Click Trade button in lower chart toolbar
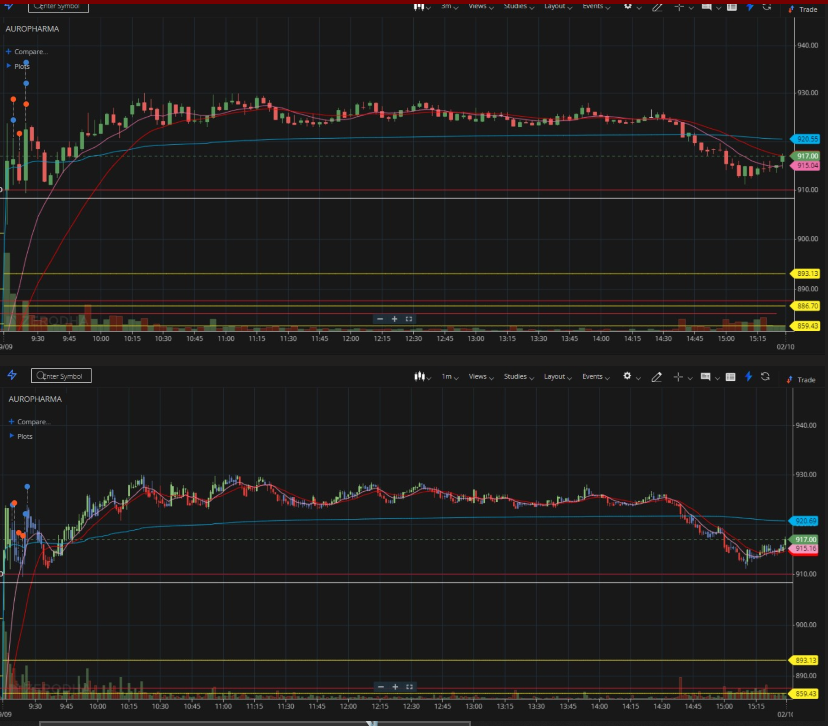This screenshot has width=828, height=726. coord(802,380)
